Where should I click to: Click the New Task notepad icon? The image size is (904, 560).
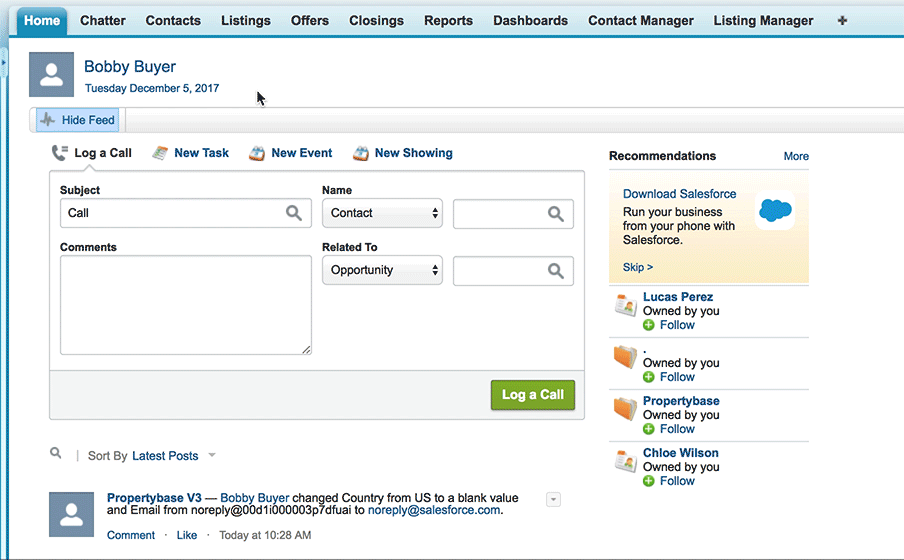pos(160,153)
